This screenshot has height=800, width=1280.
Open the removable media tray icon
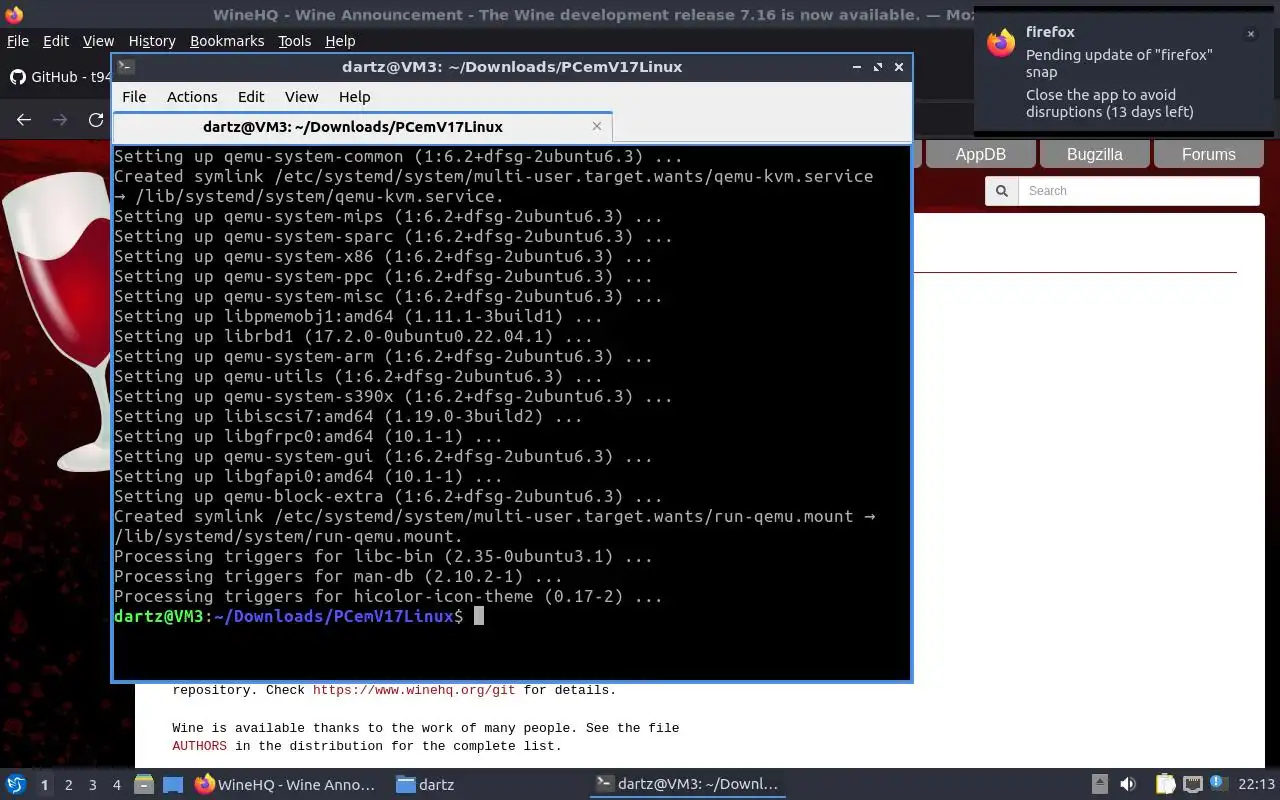[1099, 785]
